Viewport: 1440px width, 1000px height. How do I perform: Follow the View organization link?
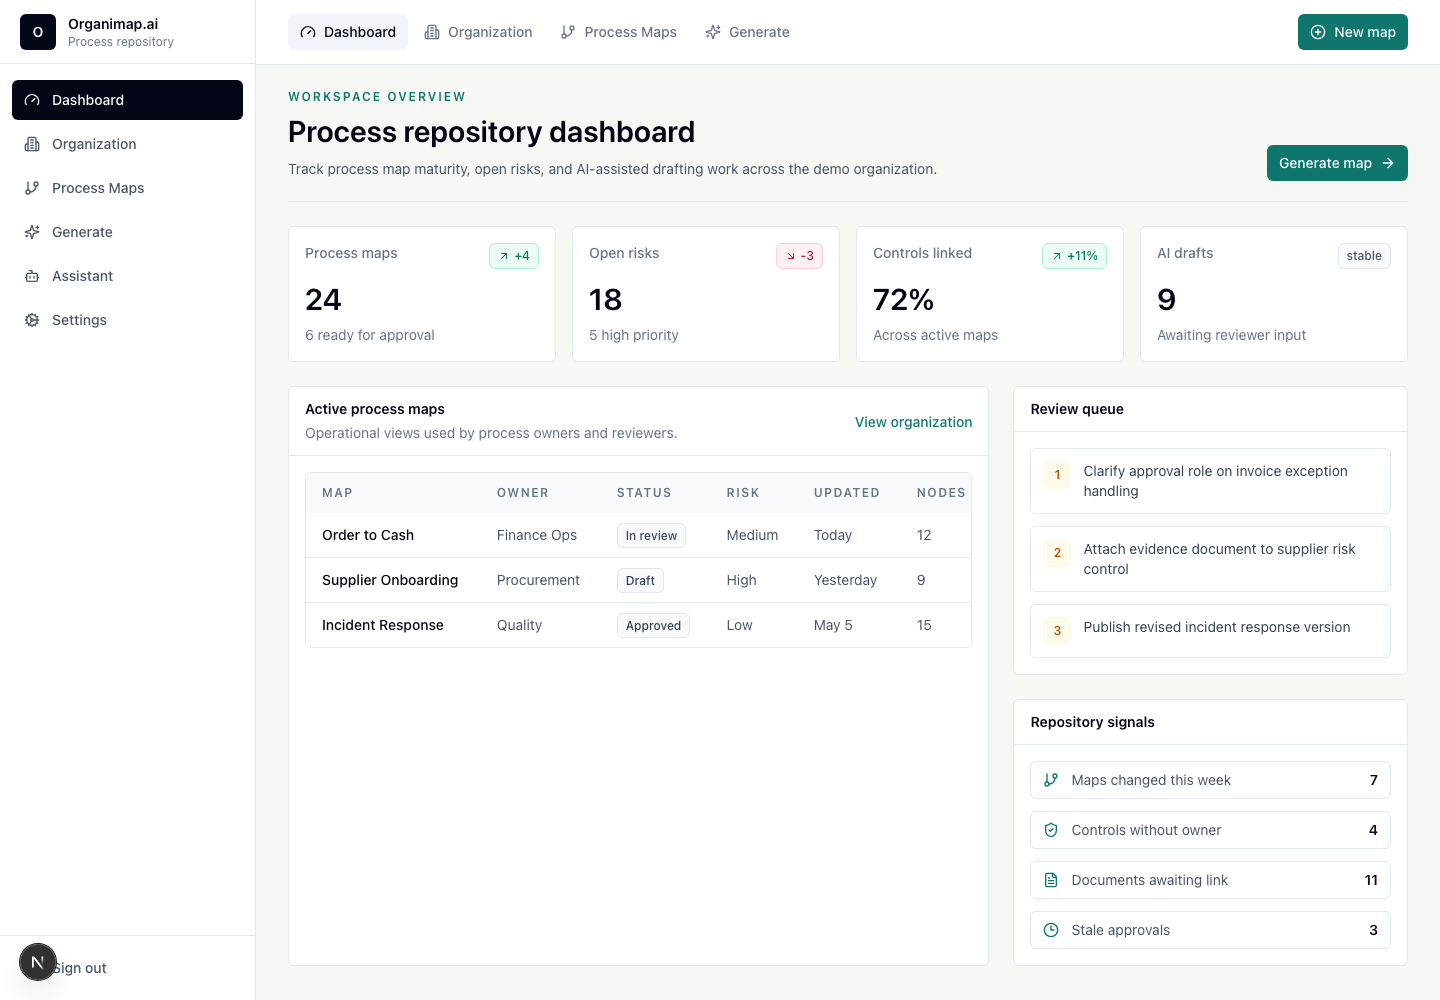pyautogui.click(x=913, y=422)
